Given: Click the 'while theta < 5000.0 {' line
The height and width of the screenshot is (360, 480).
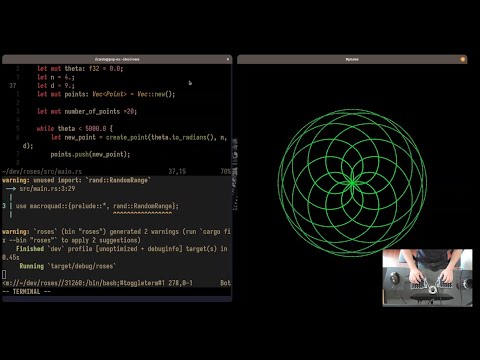Looking at the screenshot, I should (75, 128).
